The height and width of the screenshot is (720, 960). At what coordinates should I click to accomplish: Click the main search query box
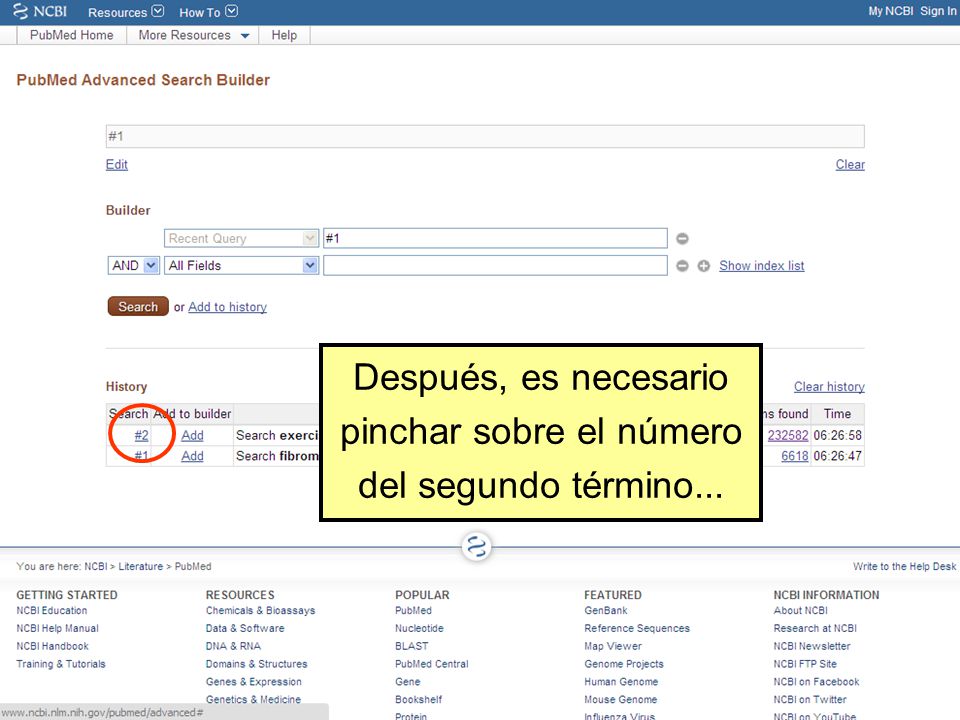(x=485, y=136)
